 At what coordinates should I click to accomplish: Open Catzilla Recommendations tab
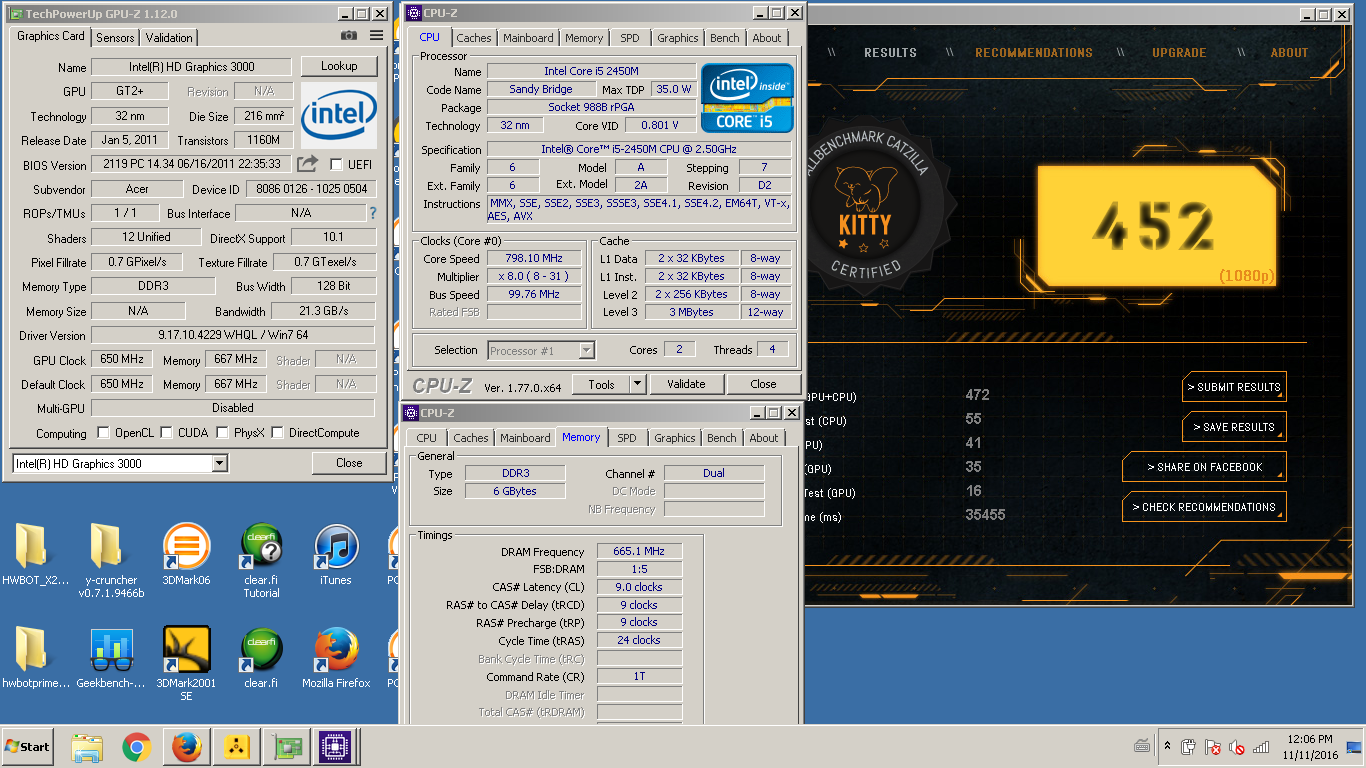[x=1033, y=53]
